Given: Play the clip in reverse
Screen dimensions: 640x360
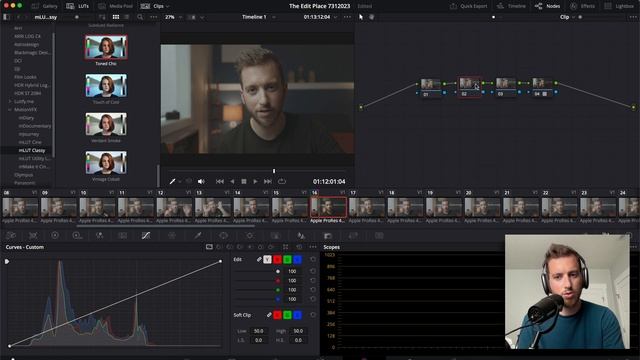Looking at the screenshot, I should [x=232, y=181].
